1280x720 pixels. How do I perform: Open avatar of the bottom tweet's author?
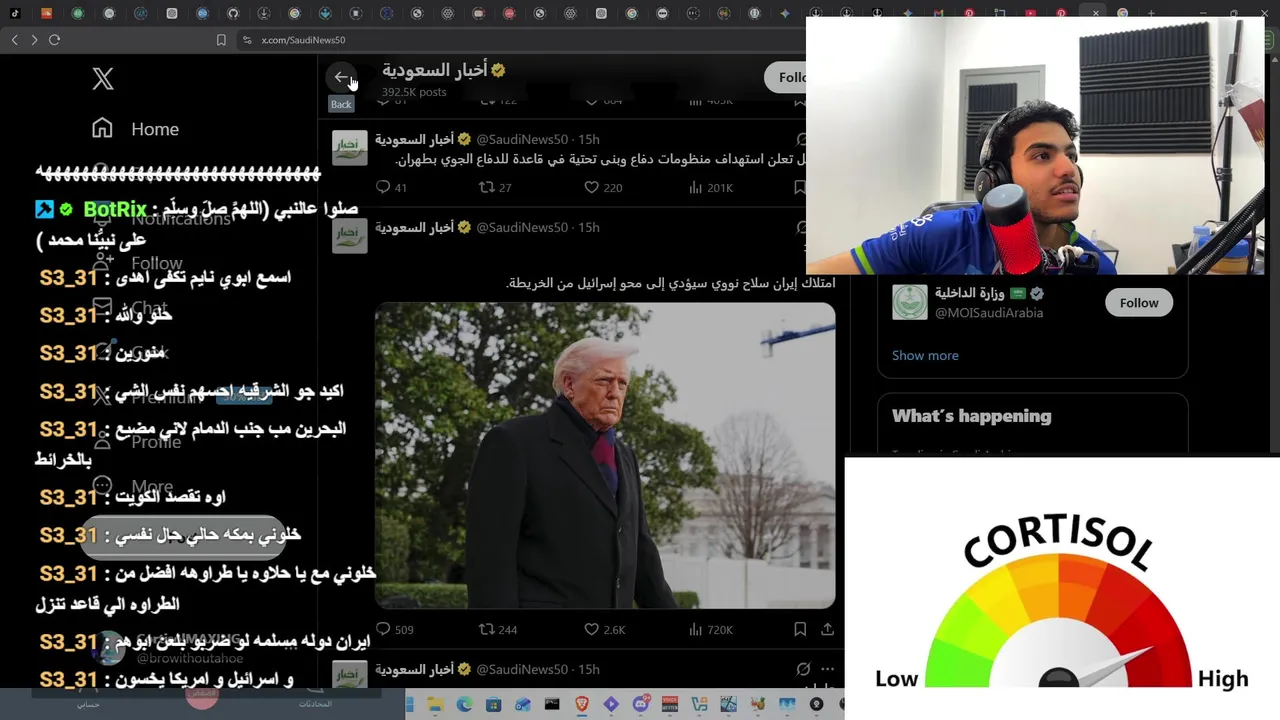pyautogui.click(x=350, y=675)
